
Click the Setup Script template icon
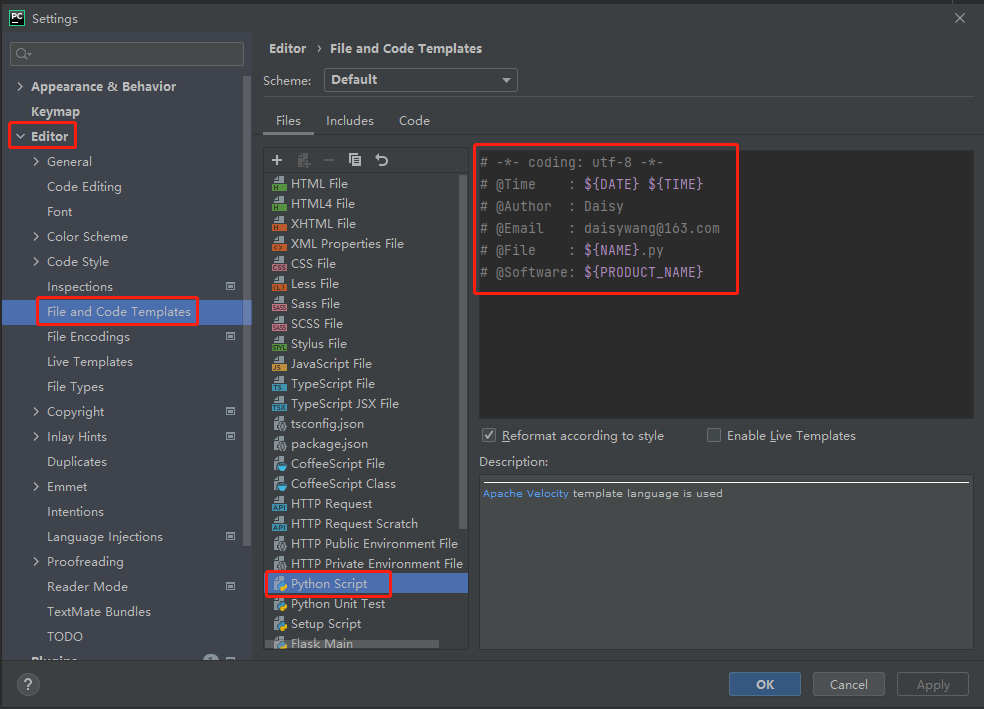tap(280, 624)
